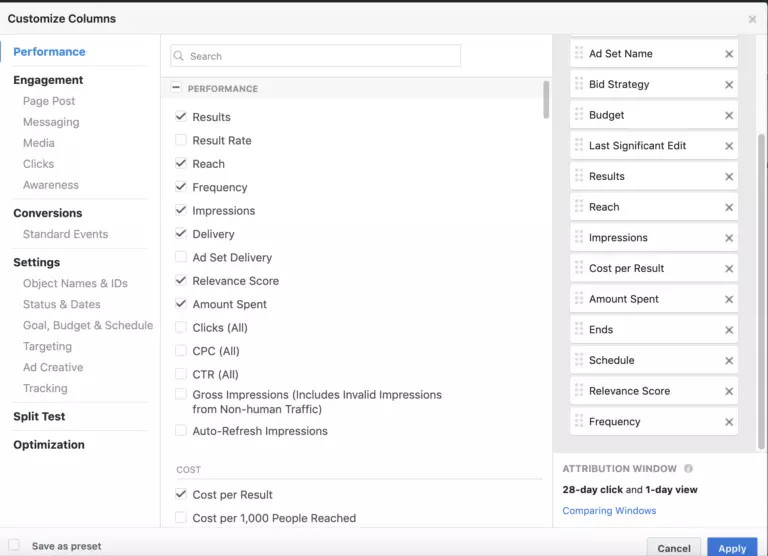The image size is (768, 556).
Task: Remove the Relevance Score column
Action: [729, 392]
